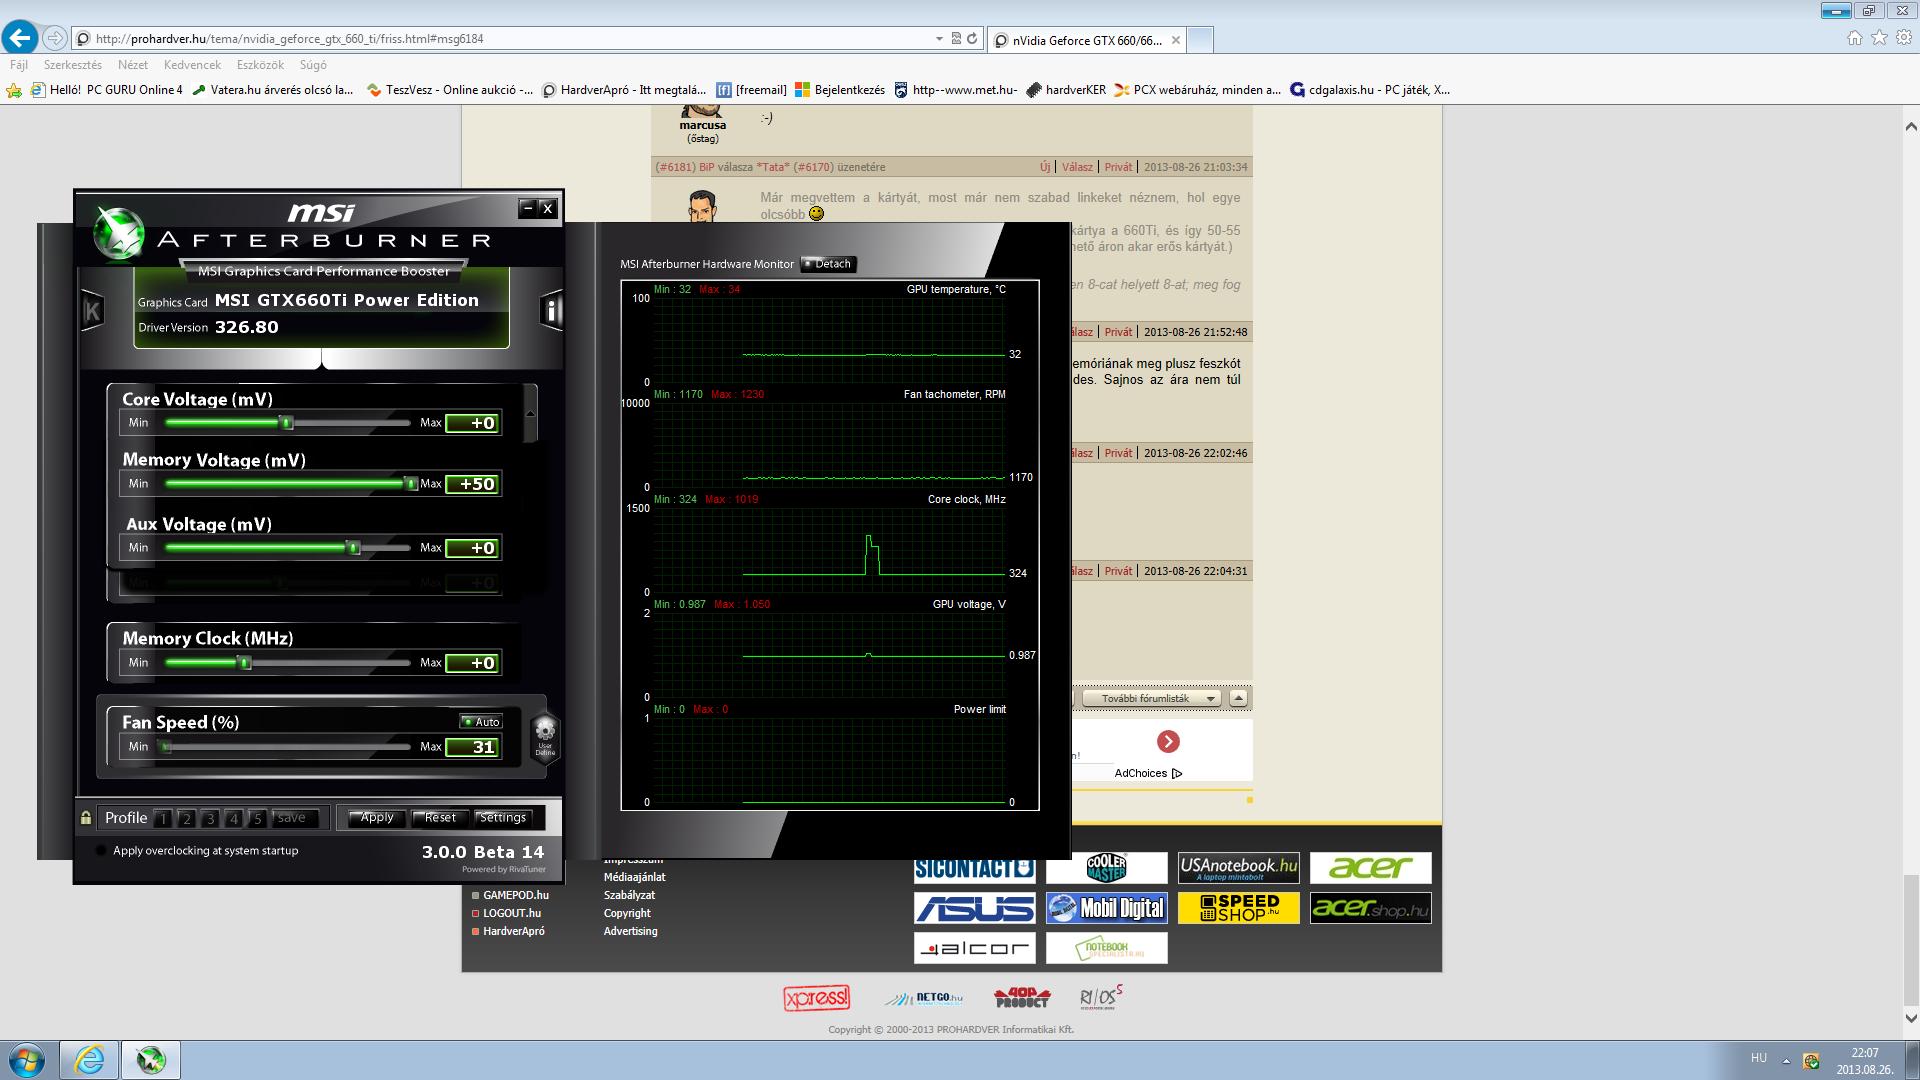Image resolution: width=1920 pixels, height=1080 pixels.
Task: Open the Speed Shop sponsor logo
Action: pyautogui.click(x=1238, y=908)
